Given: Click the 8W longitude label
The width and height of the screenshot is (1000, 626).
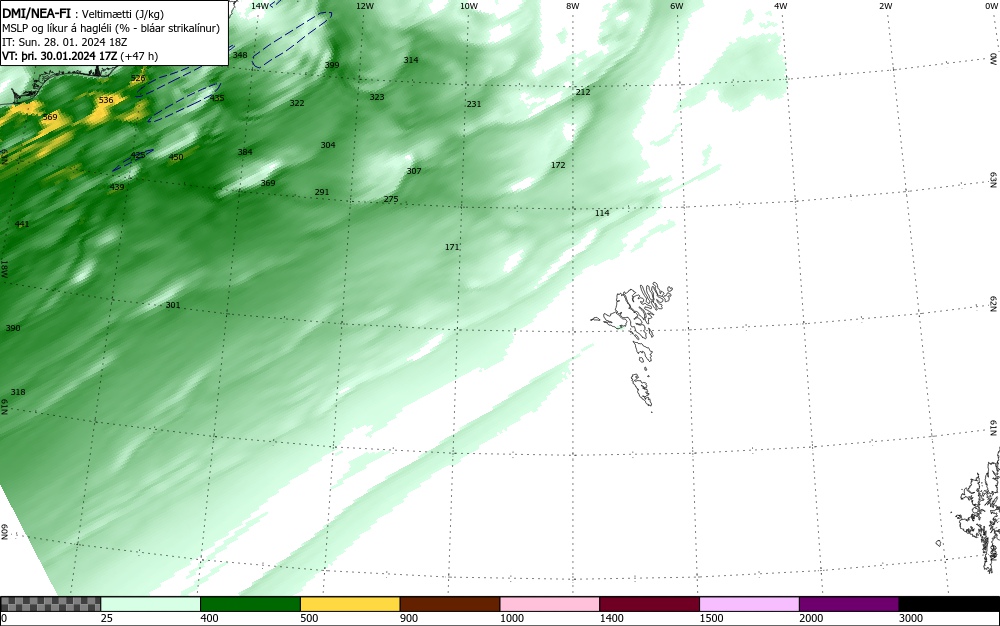Looking at the screenshot, I should point(573,6).
